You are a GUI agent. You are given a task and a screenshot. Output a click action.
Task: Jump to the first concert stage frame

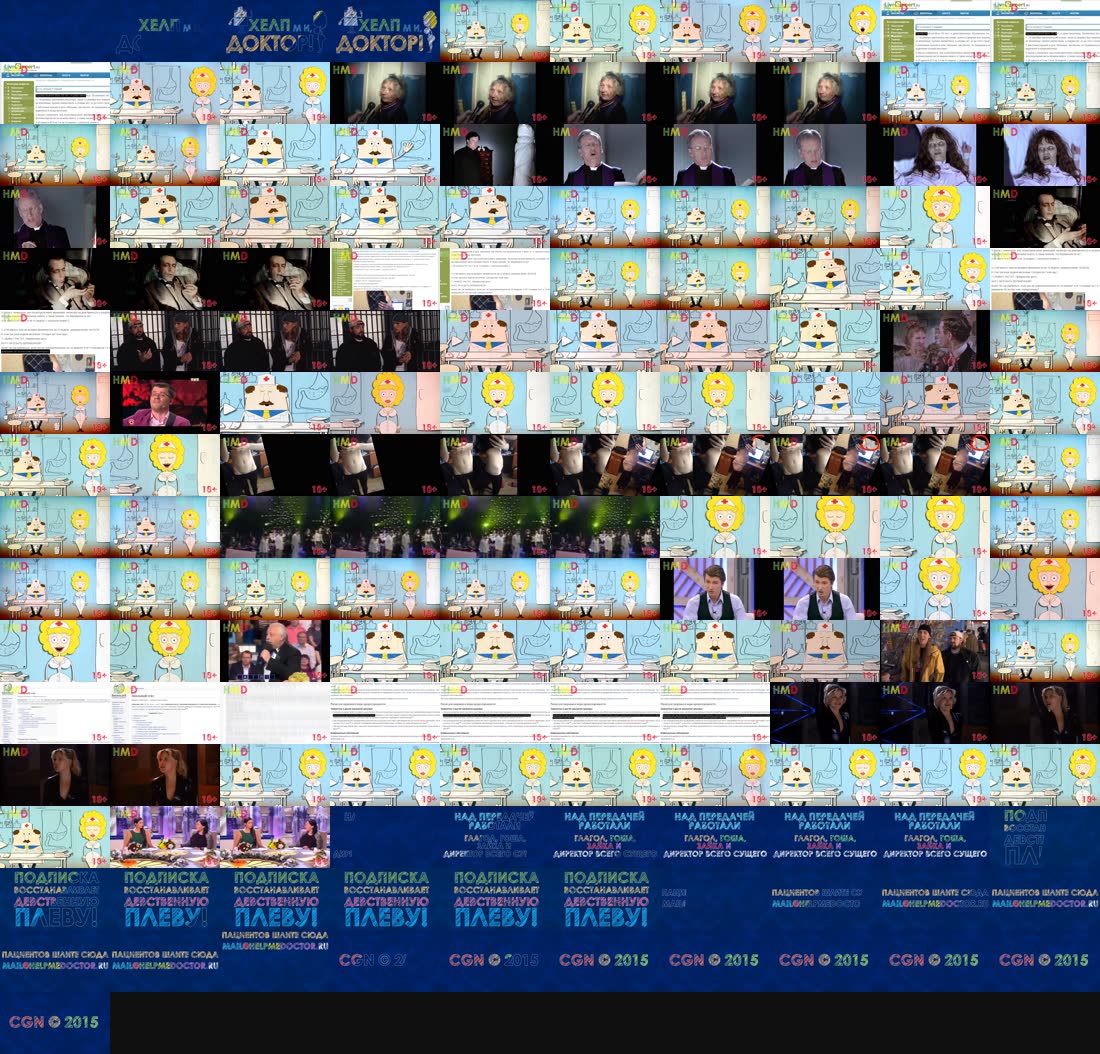275,527
